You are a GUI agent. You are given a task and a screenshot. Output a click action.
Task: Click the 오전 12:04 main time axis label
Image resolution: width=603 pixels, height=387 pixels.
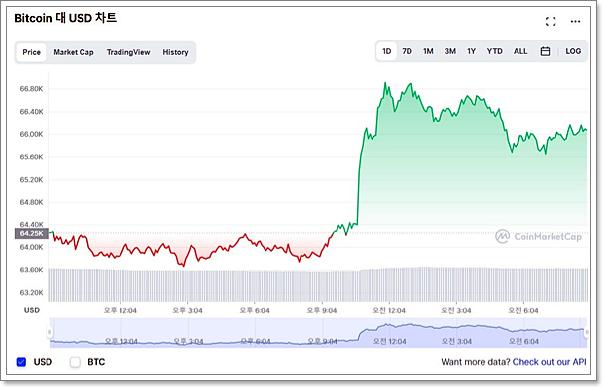pos(389,310)
